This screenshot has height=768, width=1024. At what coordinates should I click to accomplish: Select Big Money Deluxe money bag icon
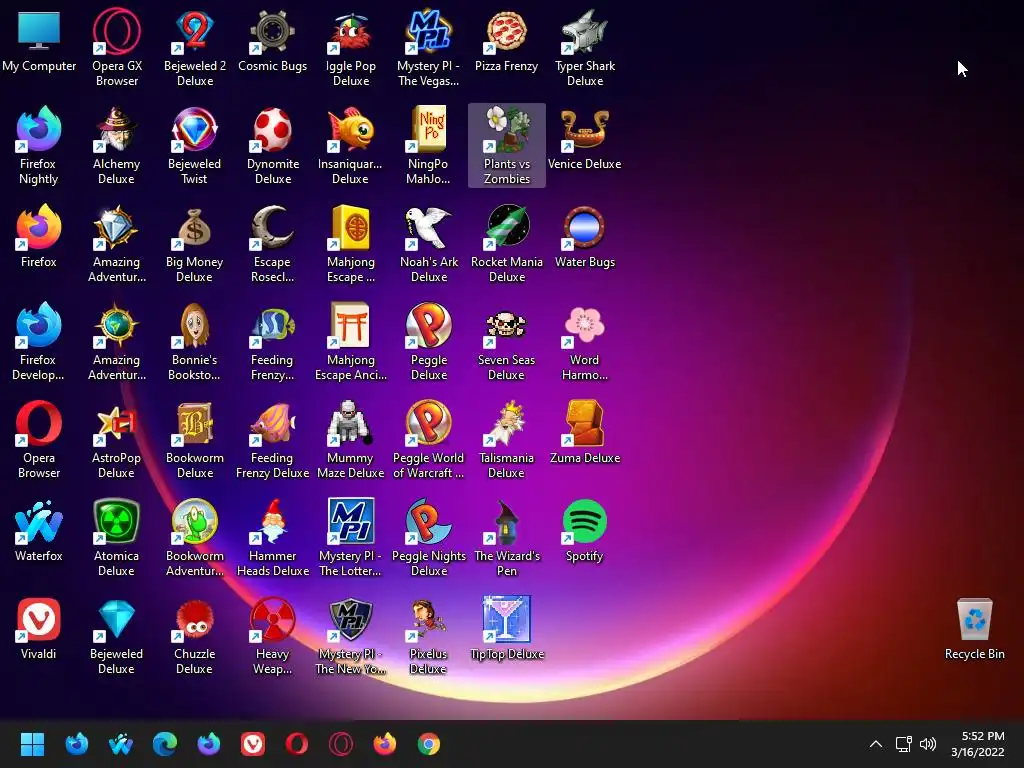195,243
